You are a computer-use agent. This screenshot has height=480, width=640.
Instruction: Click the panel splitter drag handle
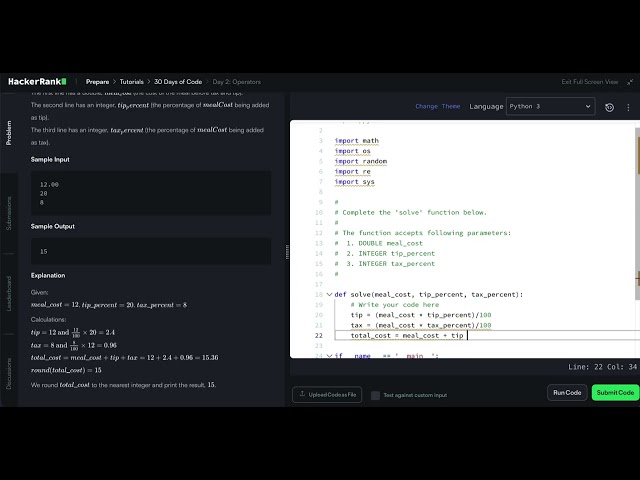point(287,252)
